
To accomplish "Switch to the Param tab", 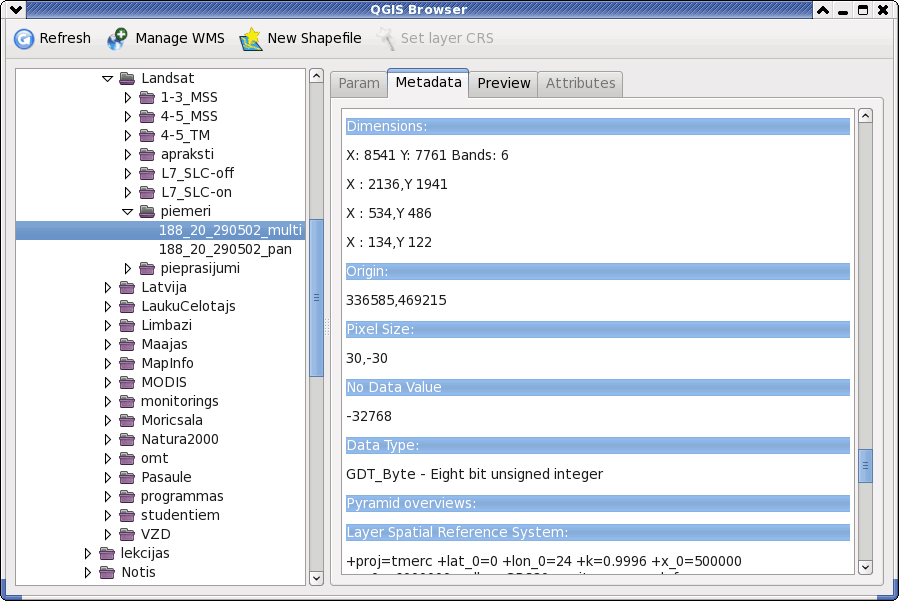I will [x=359, y=84].
